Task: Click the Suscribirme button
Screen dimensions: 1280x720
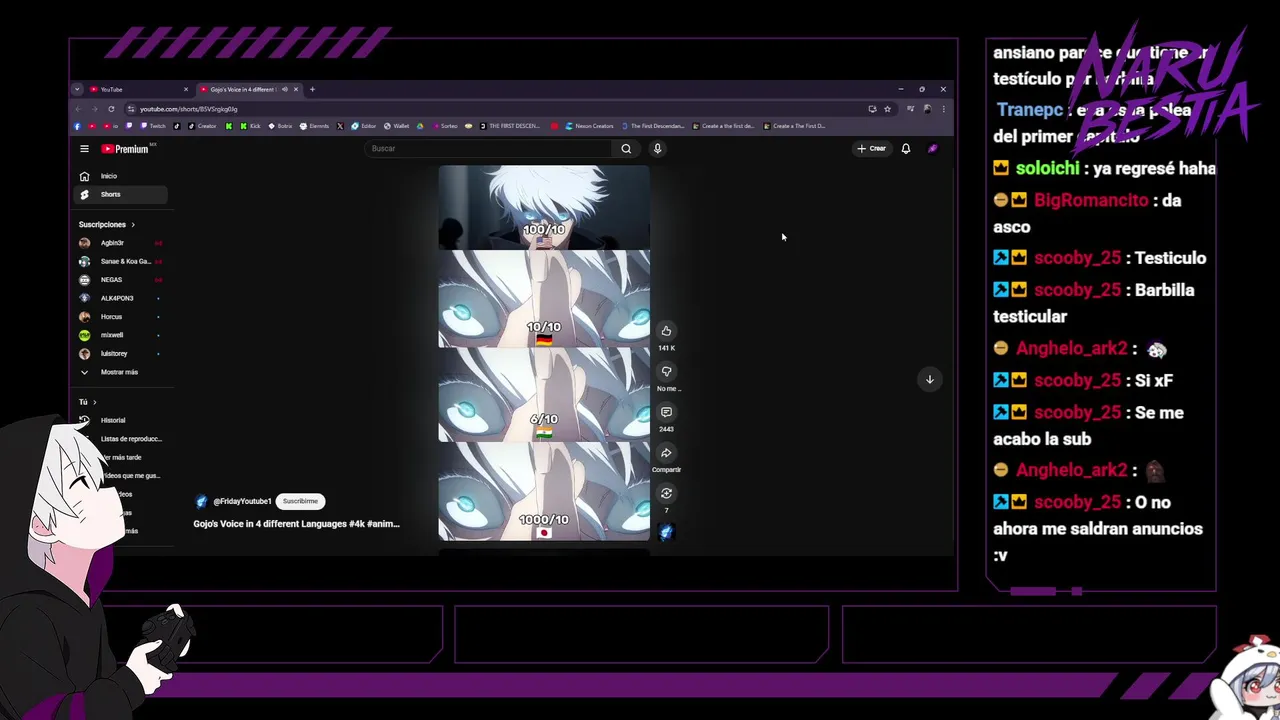Action: 300,501
